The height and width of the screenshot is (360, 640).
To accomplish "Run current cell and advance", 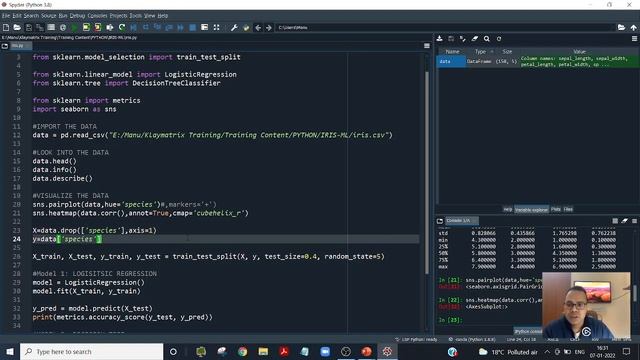I will tap(98, 27).
